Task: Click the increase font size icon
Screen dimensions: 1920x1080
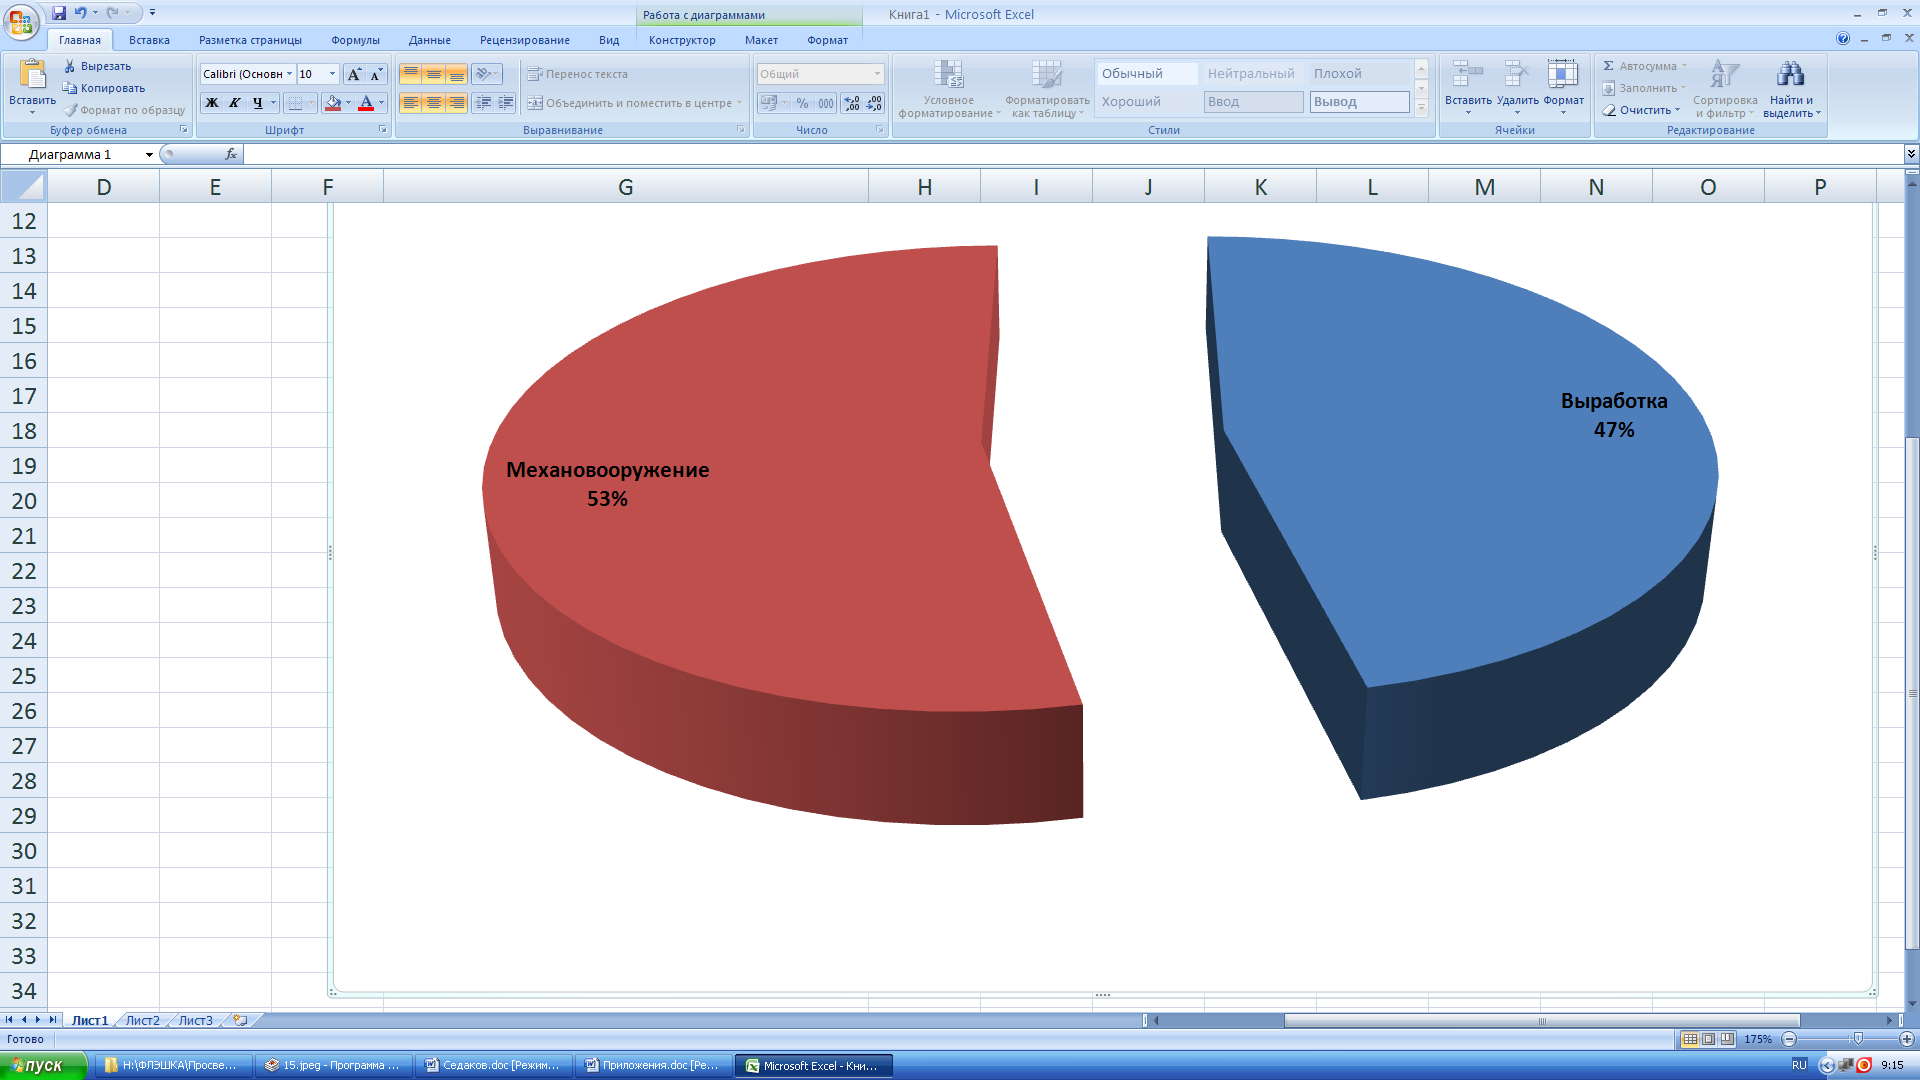Action: click(x=354, y=74)
